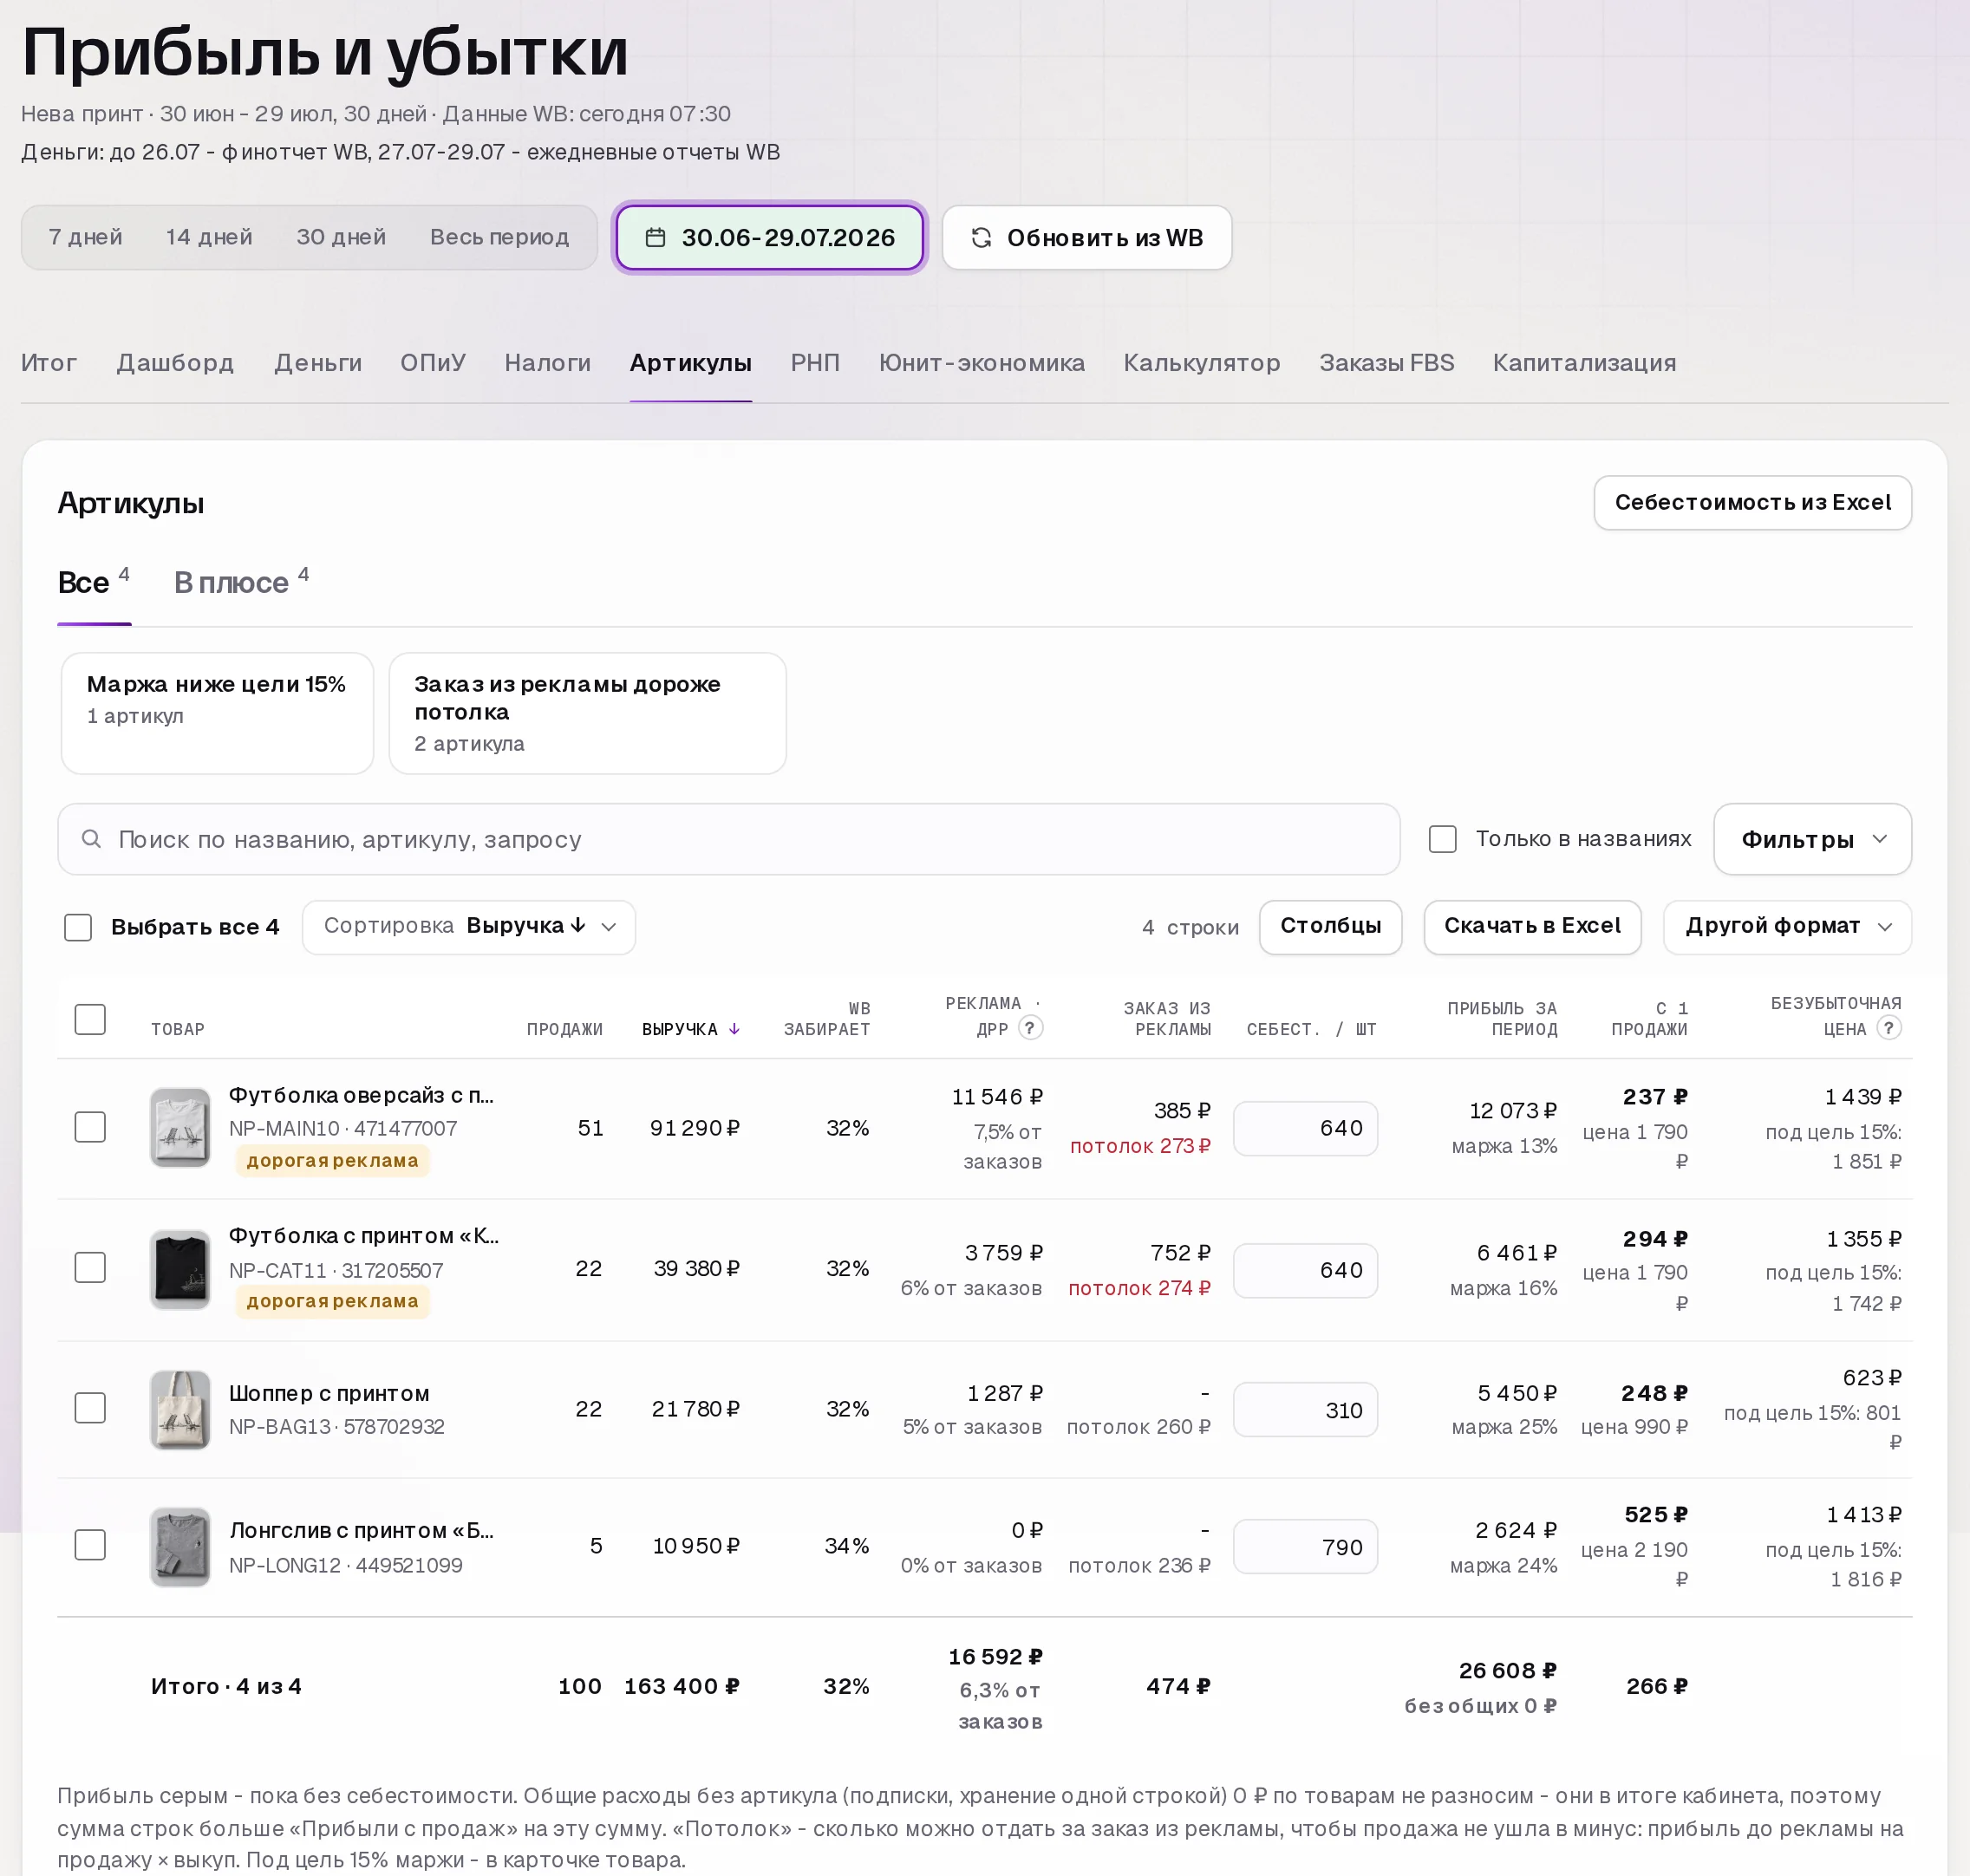This screenshot has width=1970, height=1876.
Task: Click the Себест. / шт column header
Action: coord(1311,1029)
